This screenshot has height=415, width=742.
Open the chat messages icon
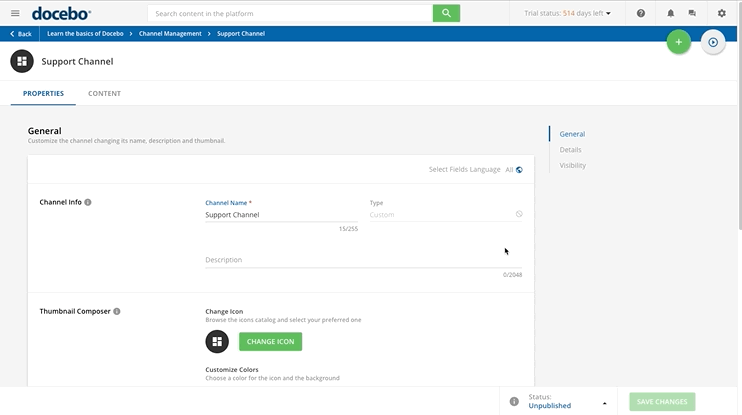pos(692,13)
